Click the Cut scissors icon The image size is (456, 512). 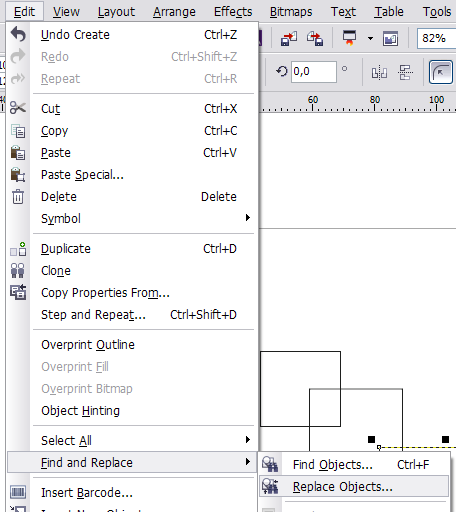(18, 108)
